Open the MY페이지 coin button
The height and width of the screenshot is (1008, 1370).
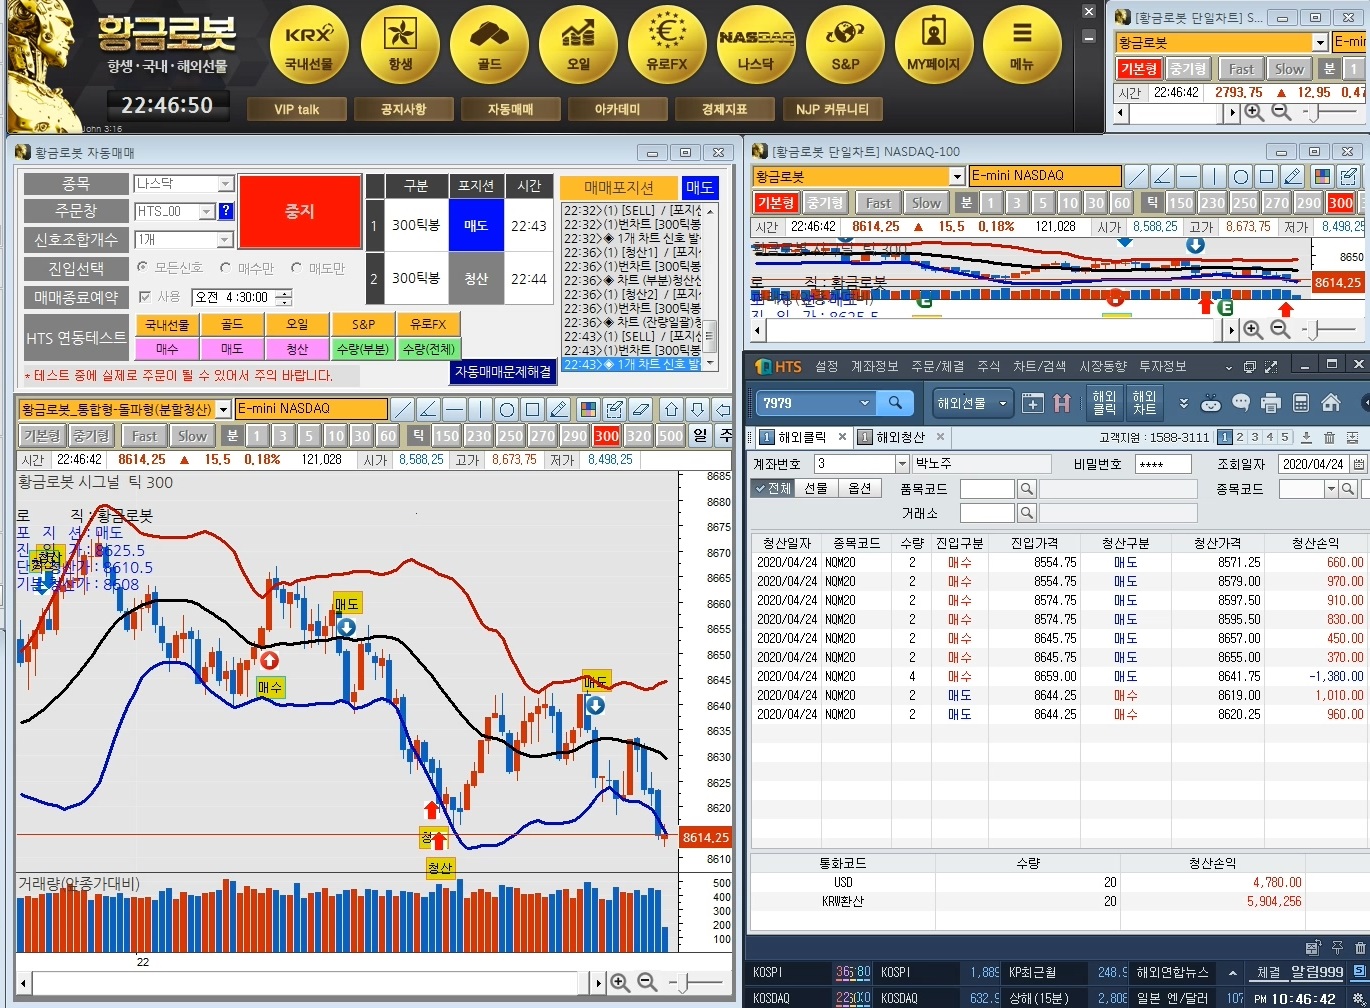pos(934,44)
